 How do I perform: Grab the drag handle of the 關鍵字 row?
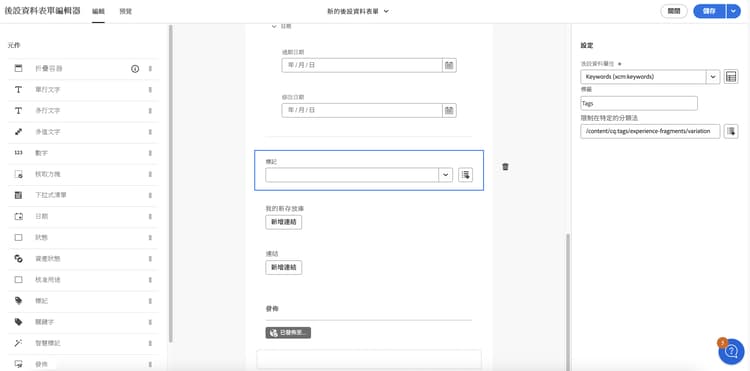pos(150,322)
